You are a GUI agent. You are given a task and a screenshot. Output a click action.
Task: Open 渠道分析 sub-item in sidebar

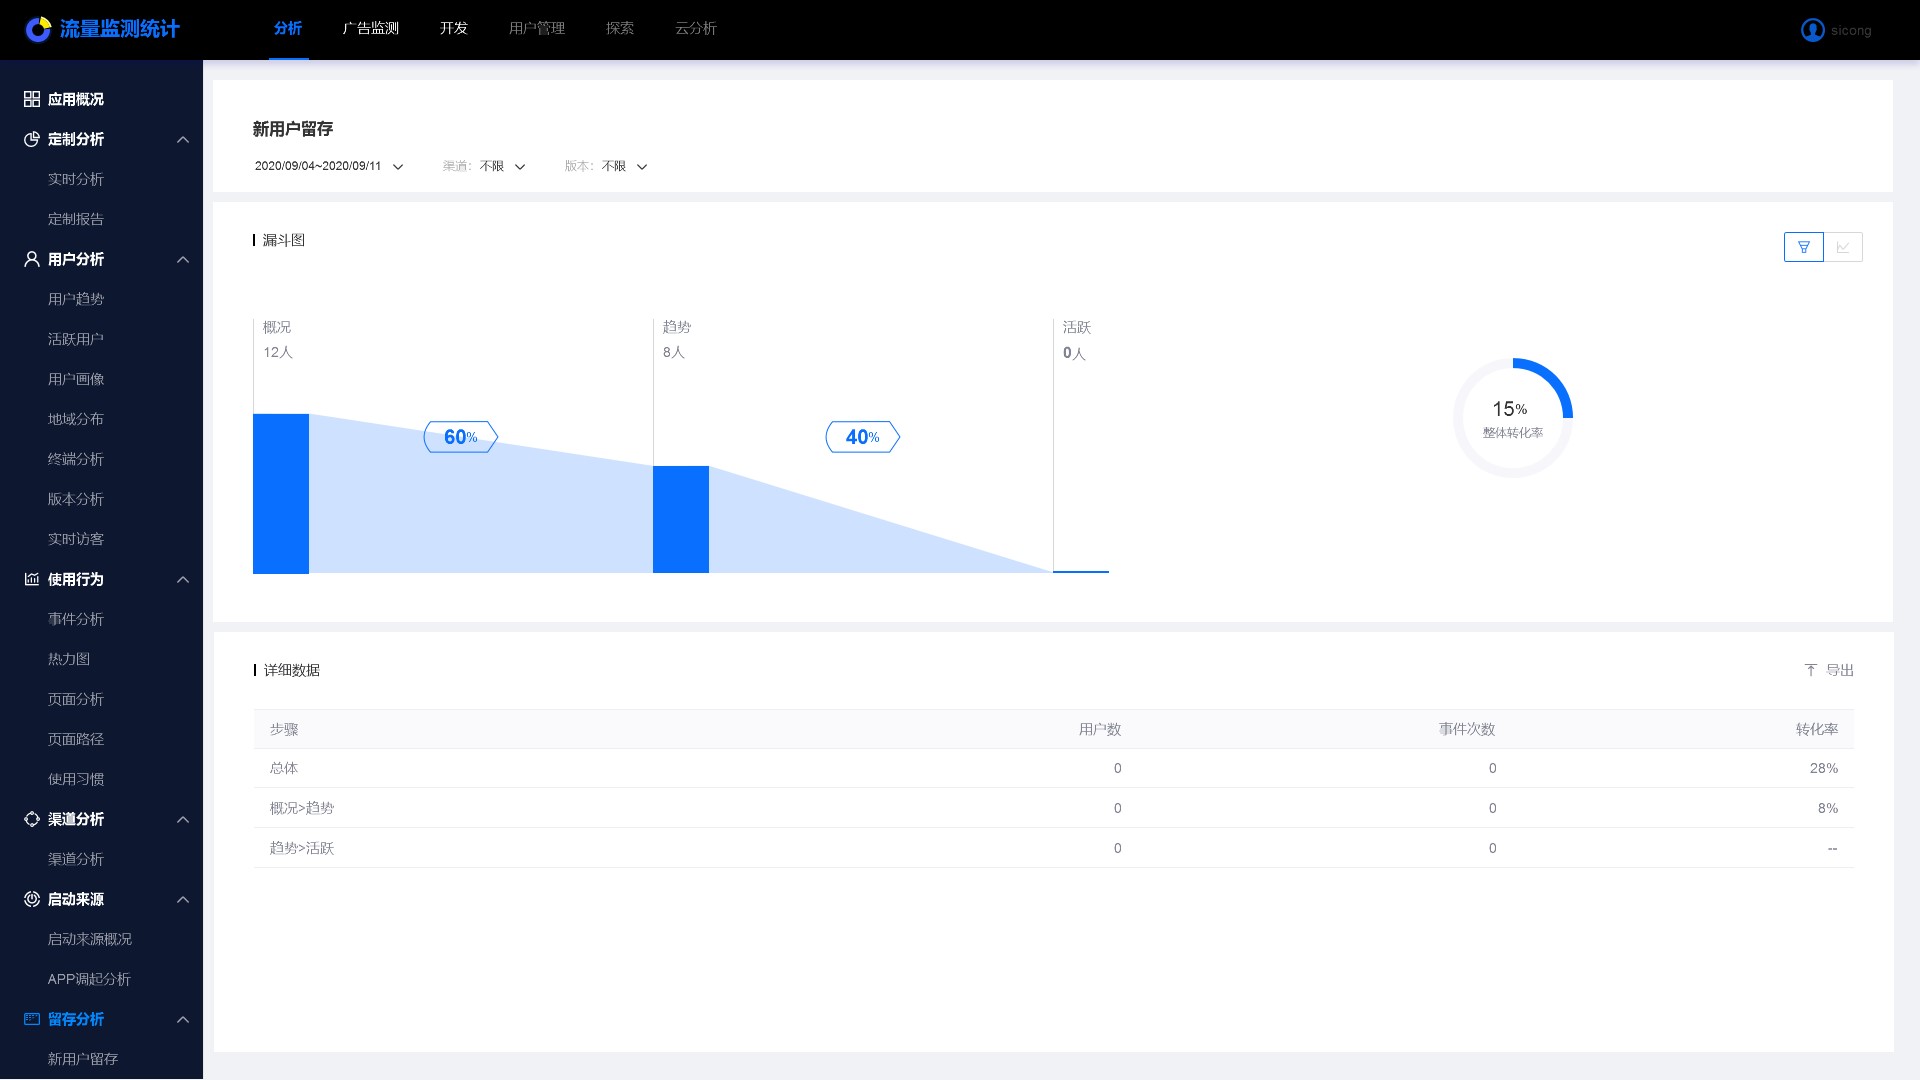76,859
